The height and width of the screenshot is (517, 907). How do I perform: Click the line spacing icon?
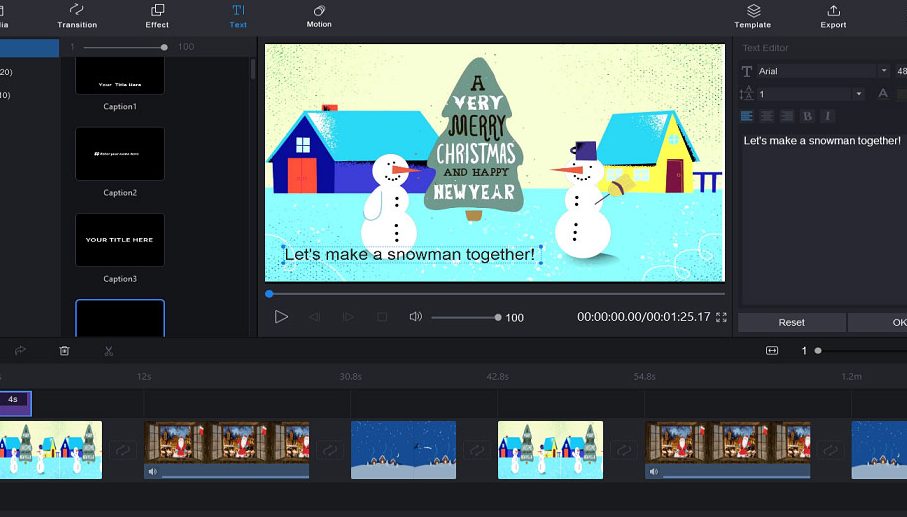pos(746,94)
